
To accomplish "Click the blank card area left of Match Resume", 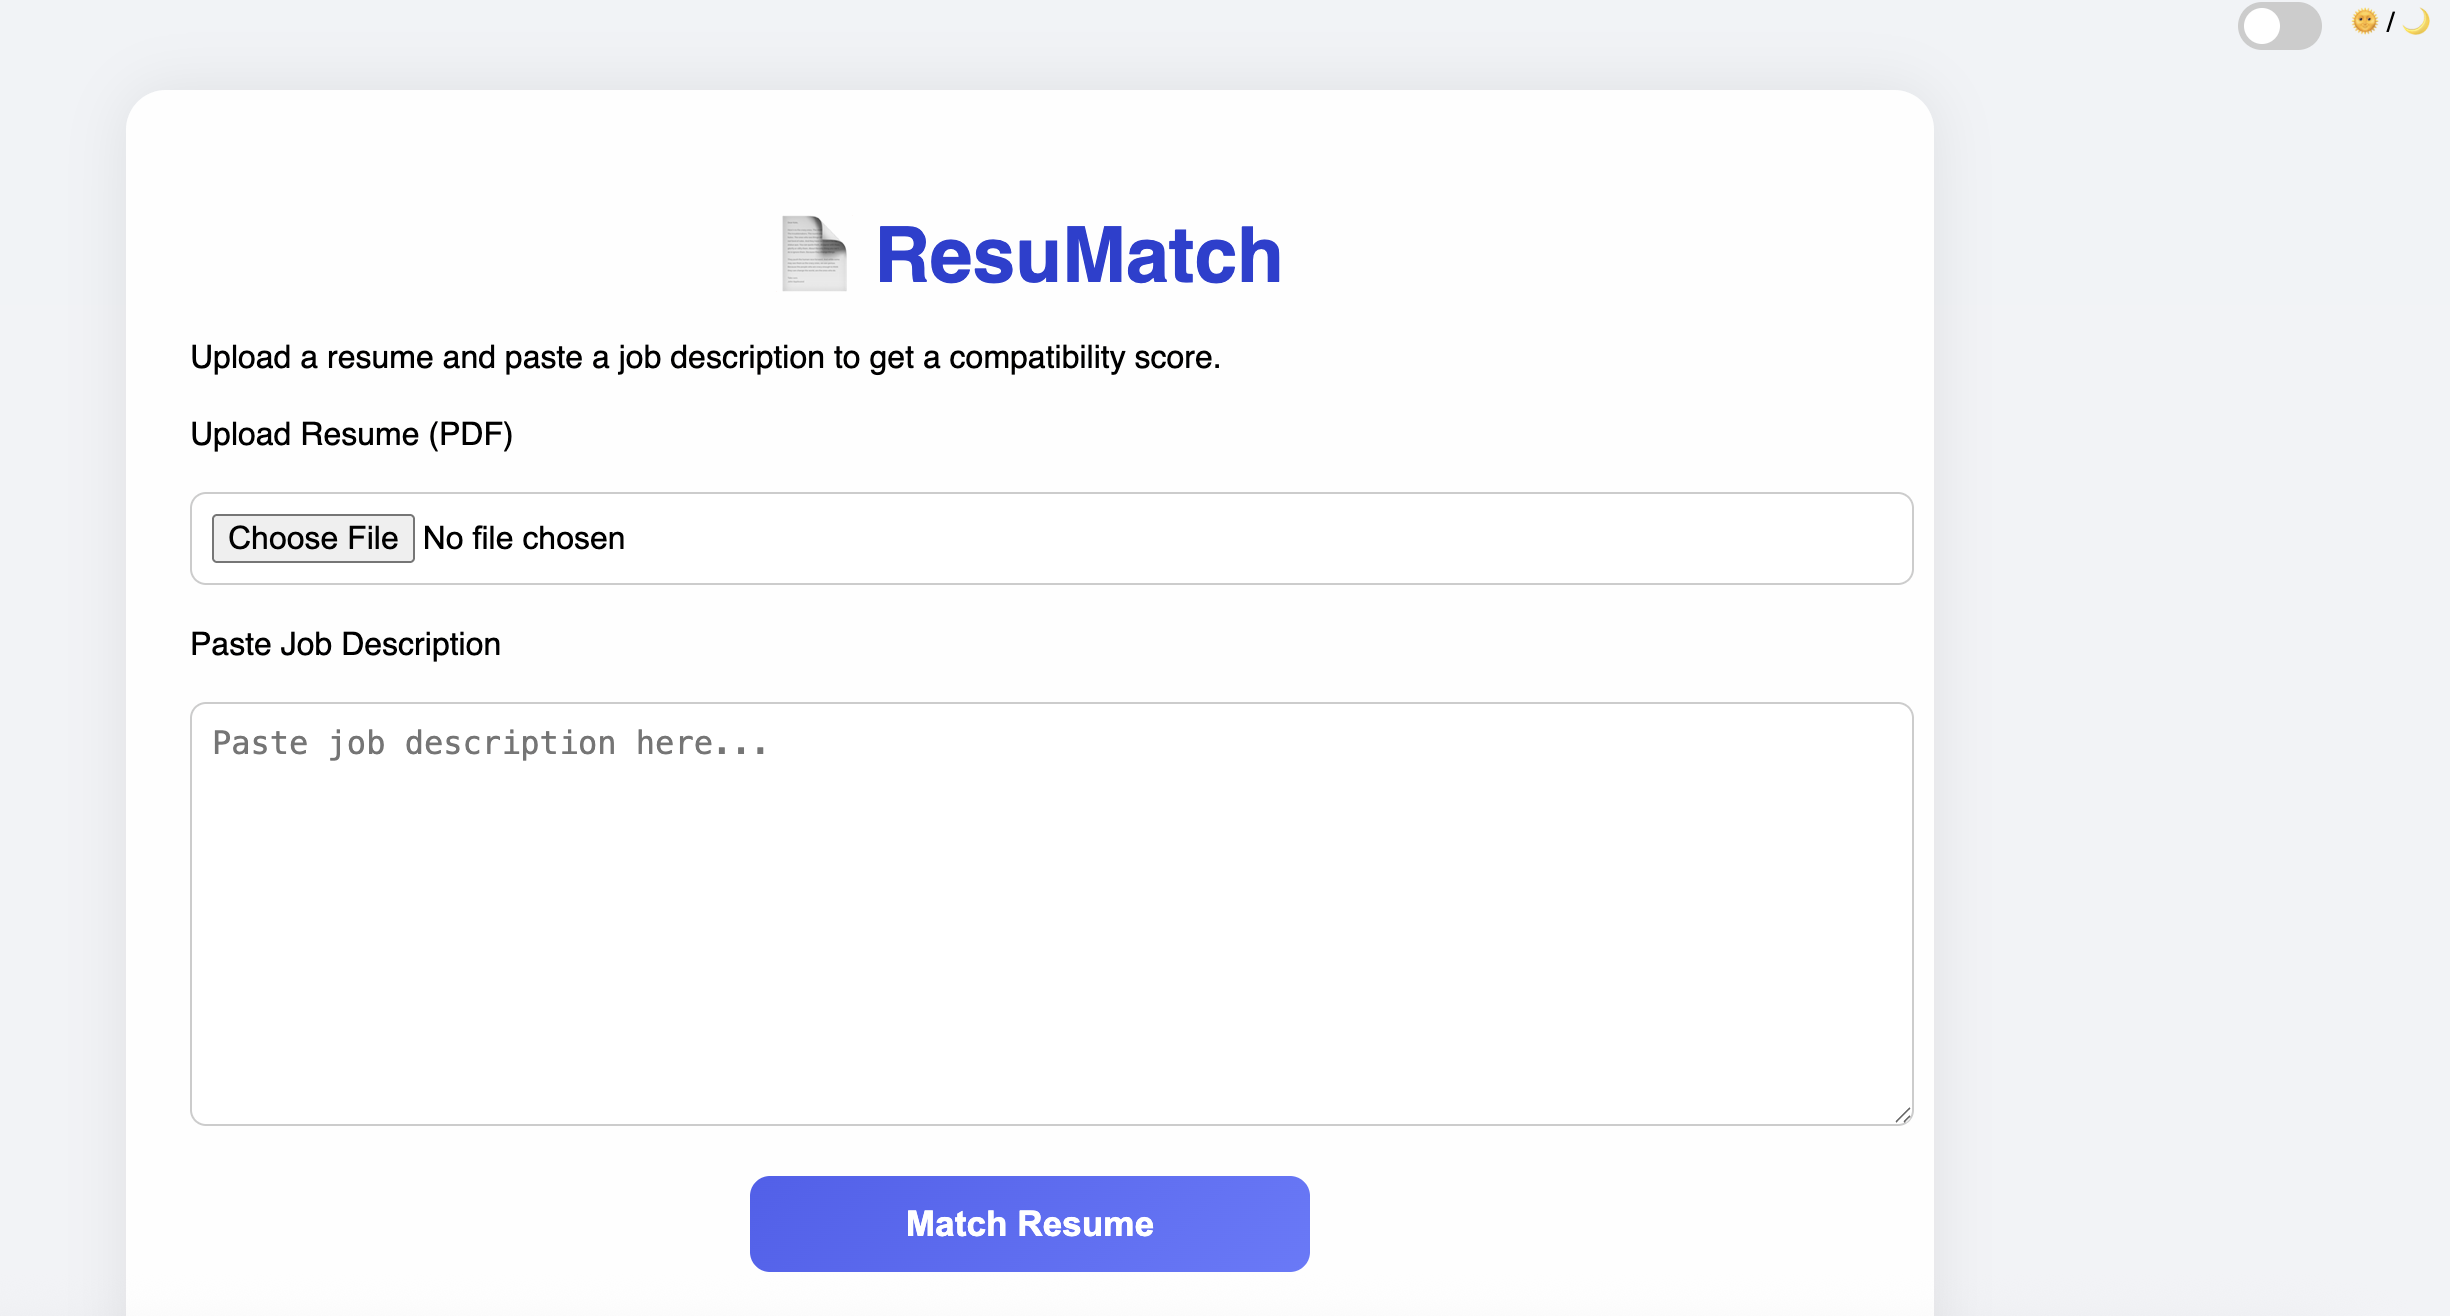I will coord(450,1224).
